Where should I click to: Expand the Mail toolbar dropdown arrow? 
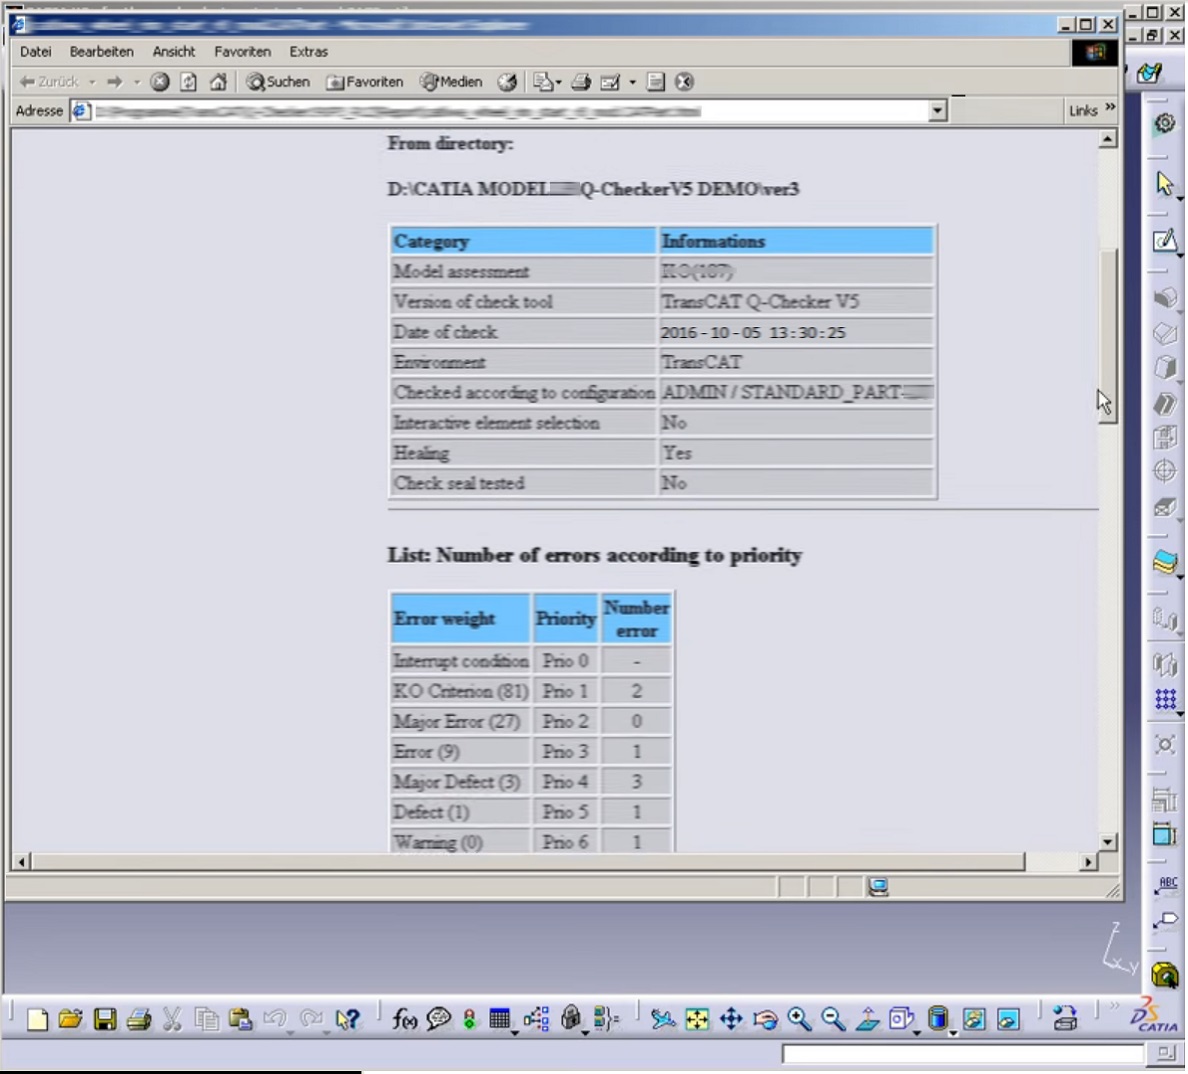pos(559,82)
